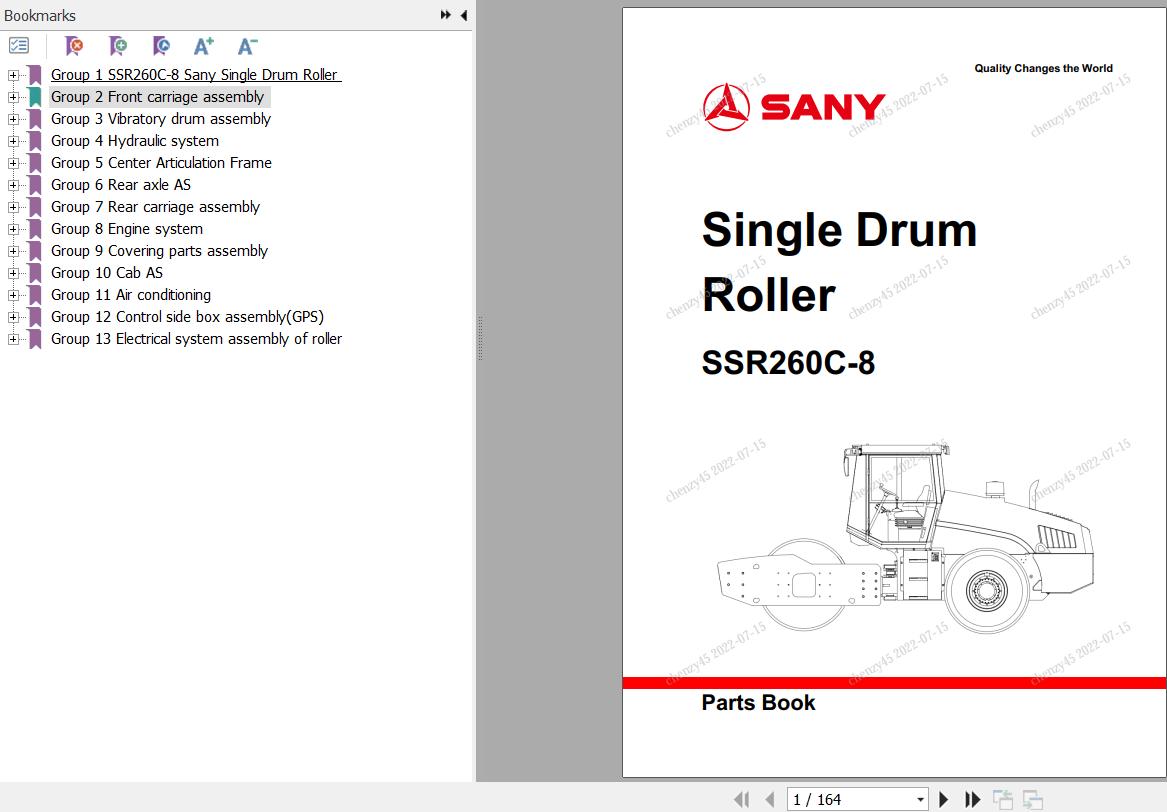Expand Group 7 Rear carriage assembly node
The width and height of the screenshot is (1167, 812).
[x=13, y=207]
